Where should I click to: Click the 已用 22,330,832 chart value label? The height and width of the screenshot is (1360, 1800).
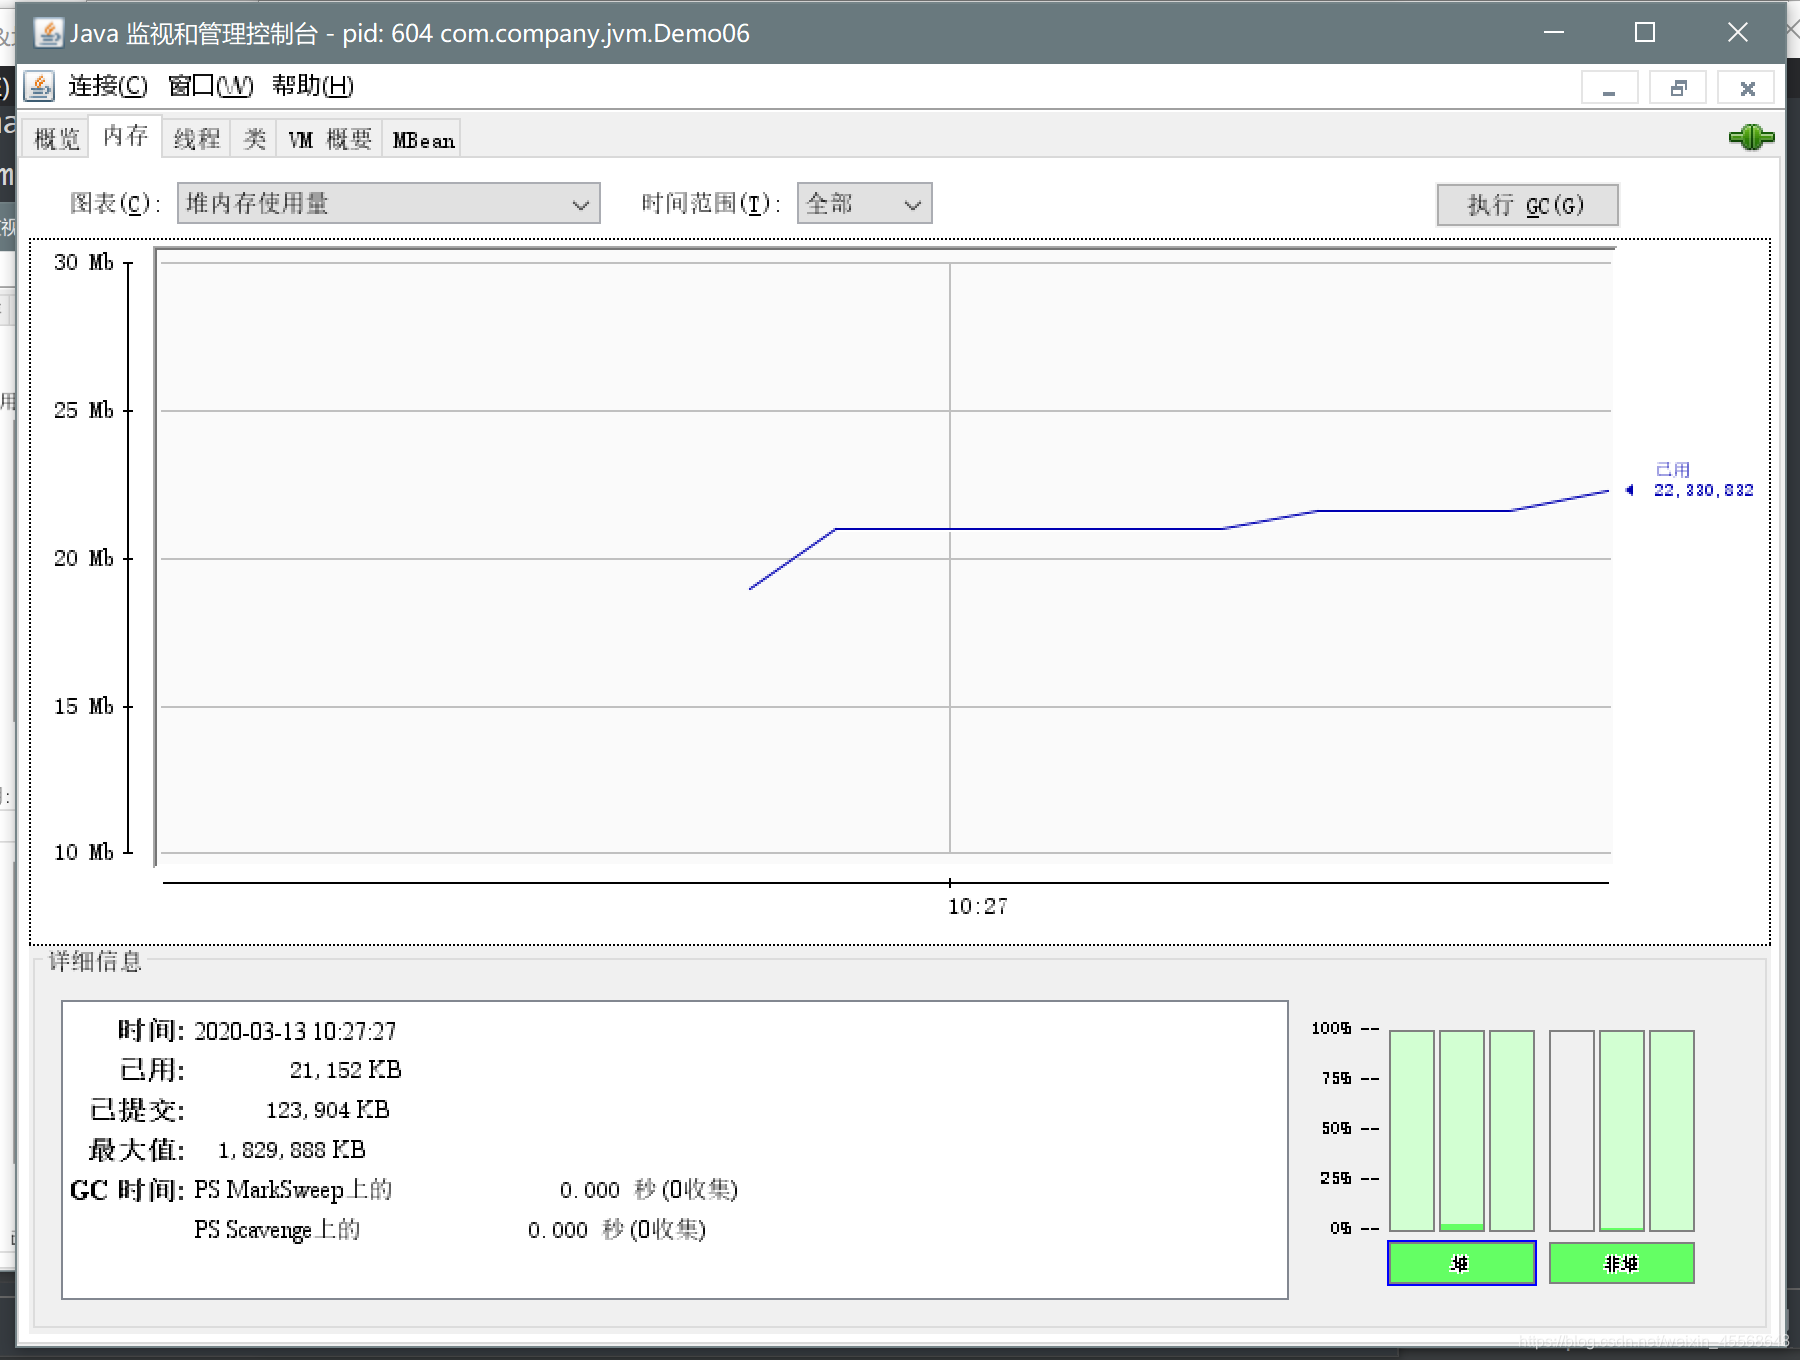point(1703,480)
